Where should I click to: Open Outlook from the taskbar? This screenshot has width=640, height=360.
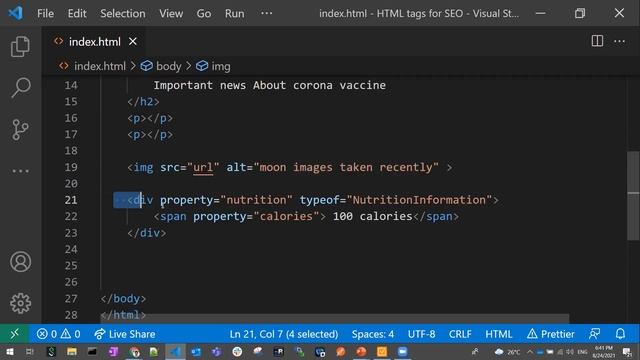[196, 352]
